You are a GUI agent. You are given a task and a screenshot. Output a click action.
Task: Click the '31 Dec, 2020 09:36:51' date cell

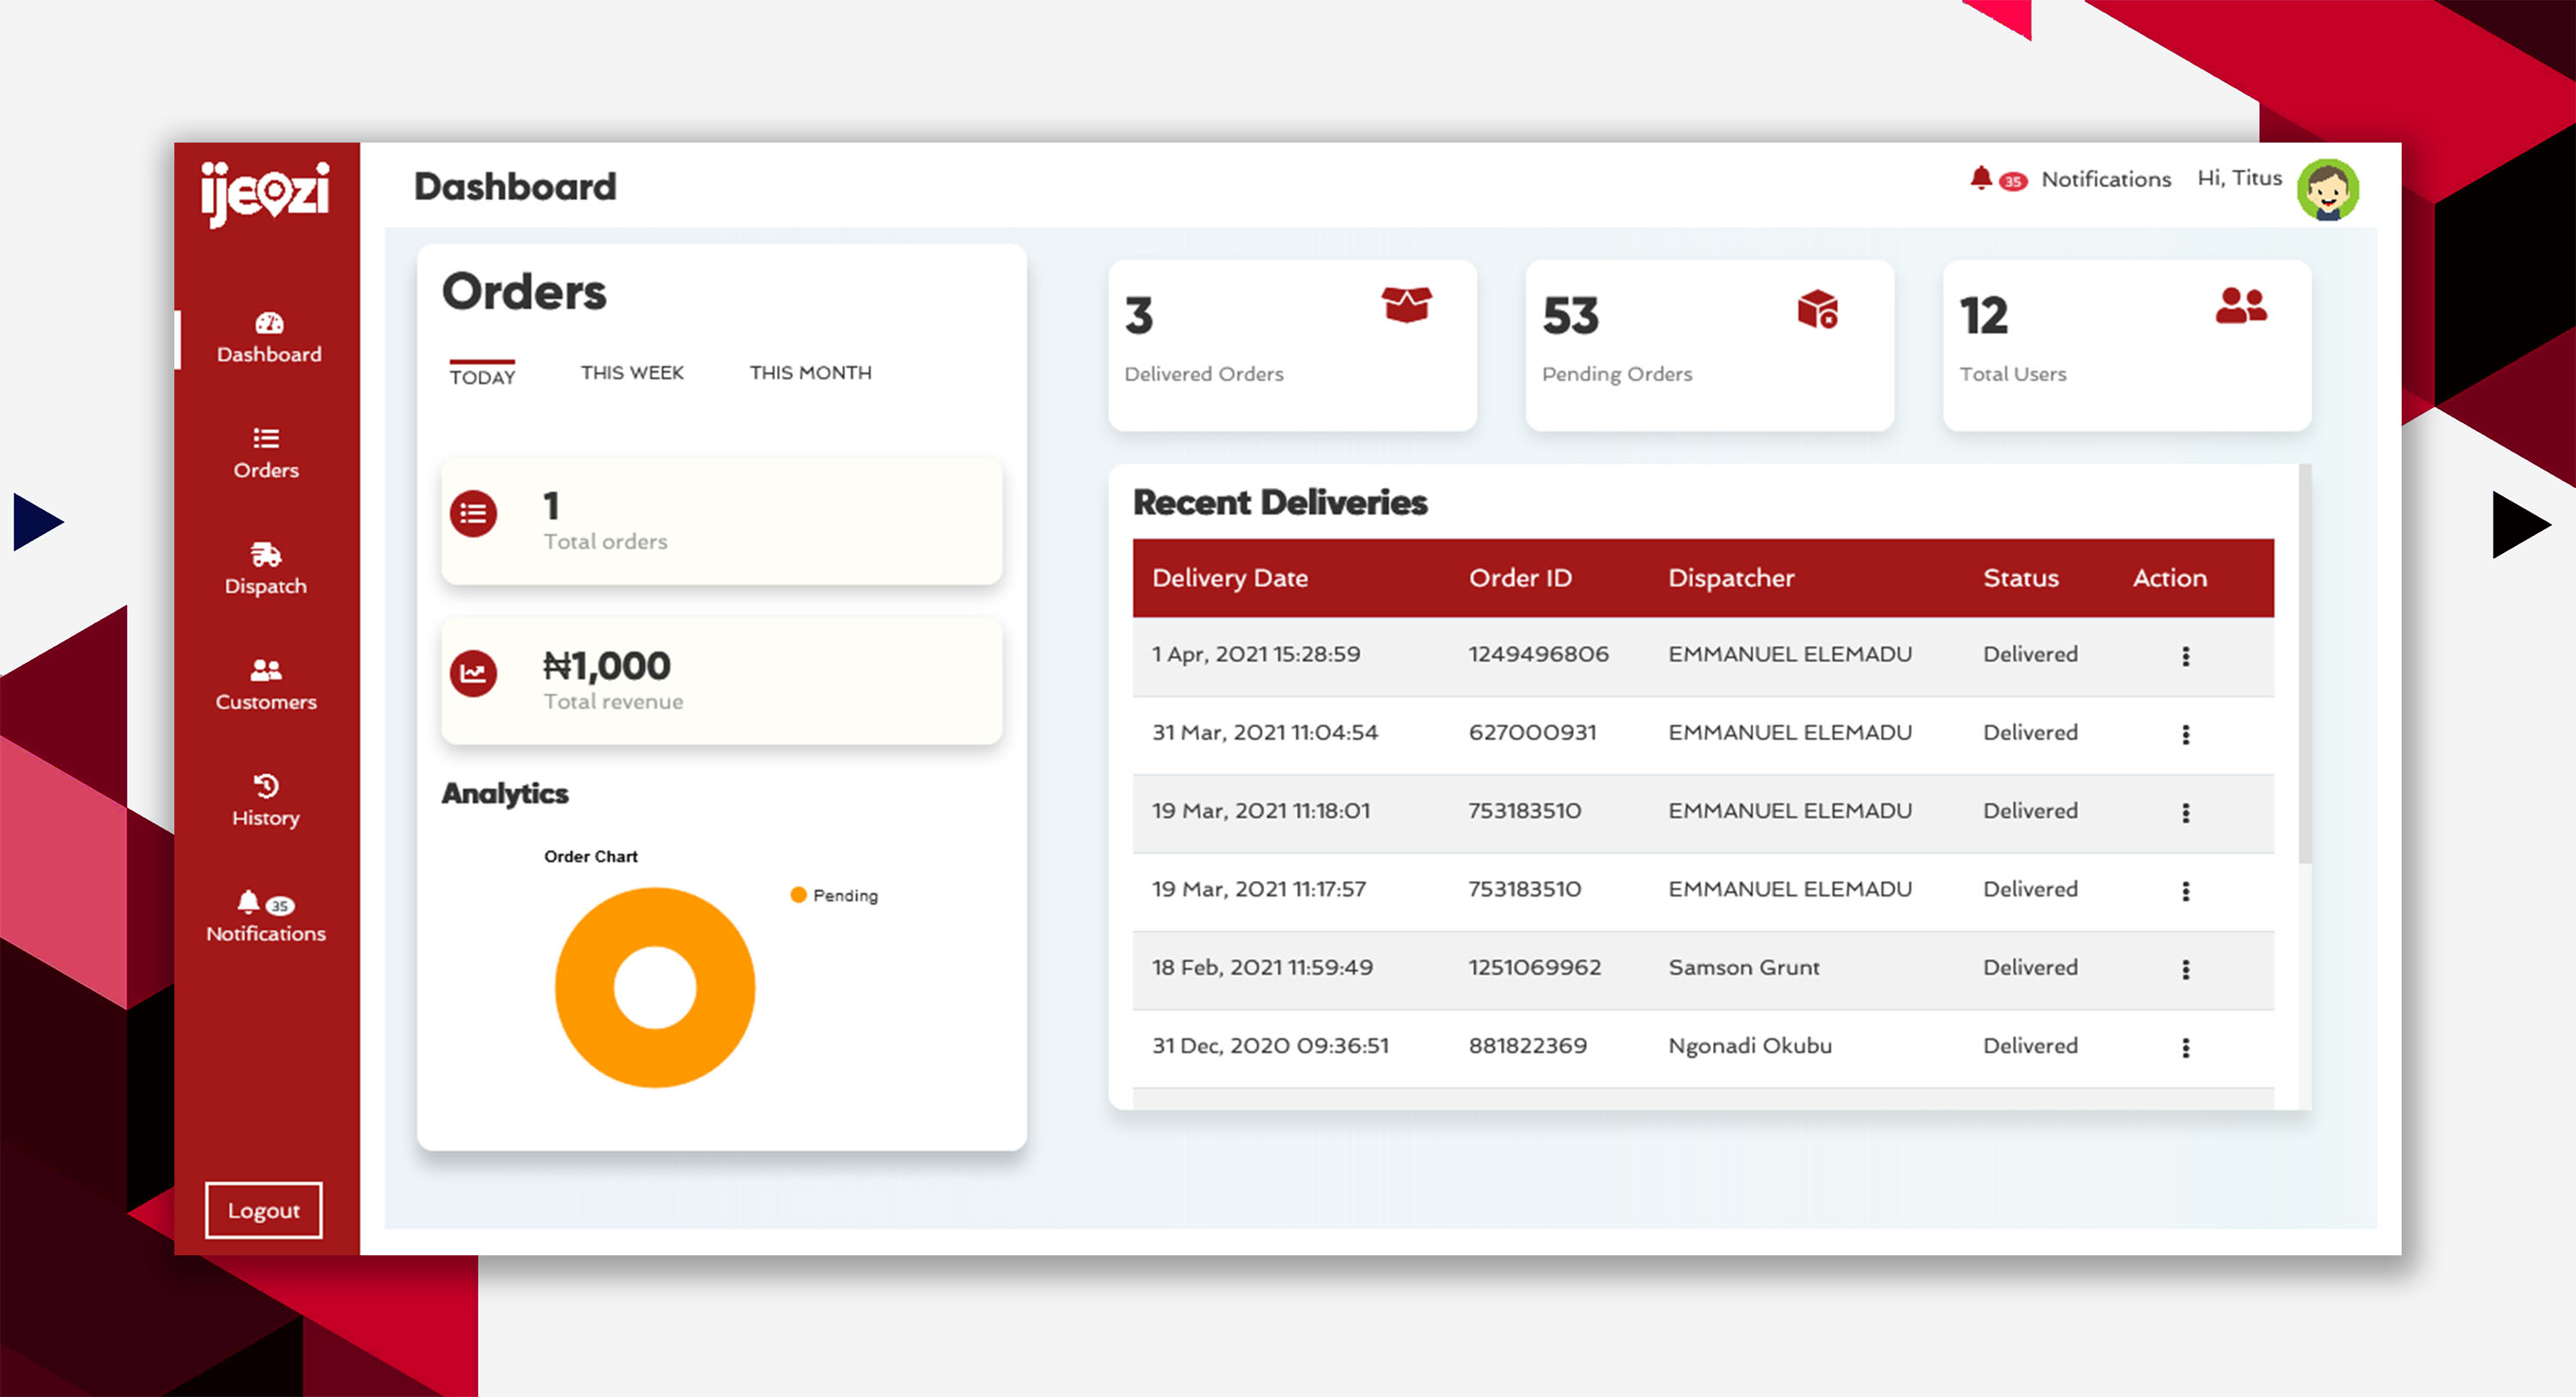point(1270,1045)
